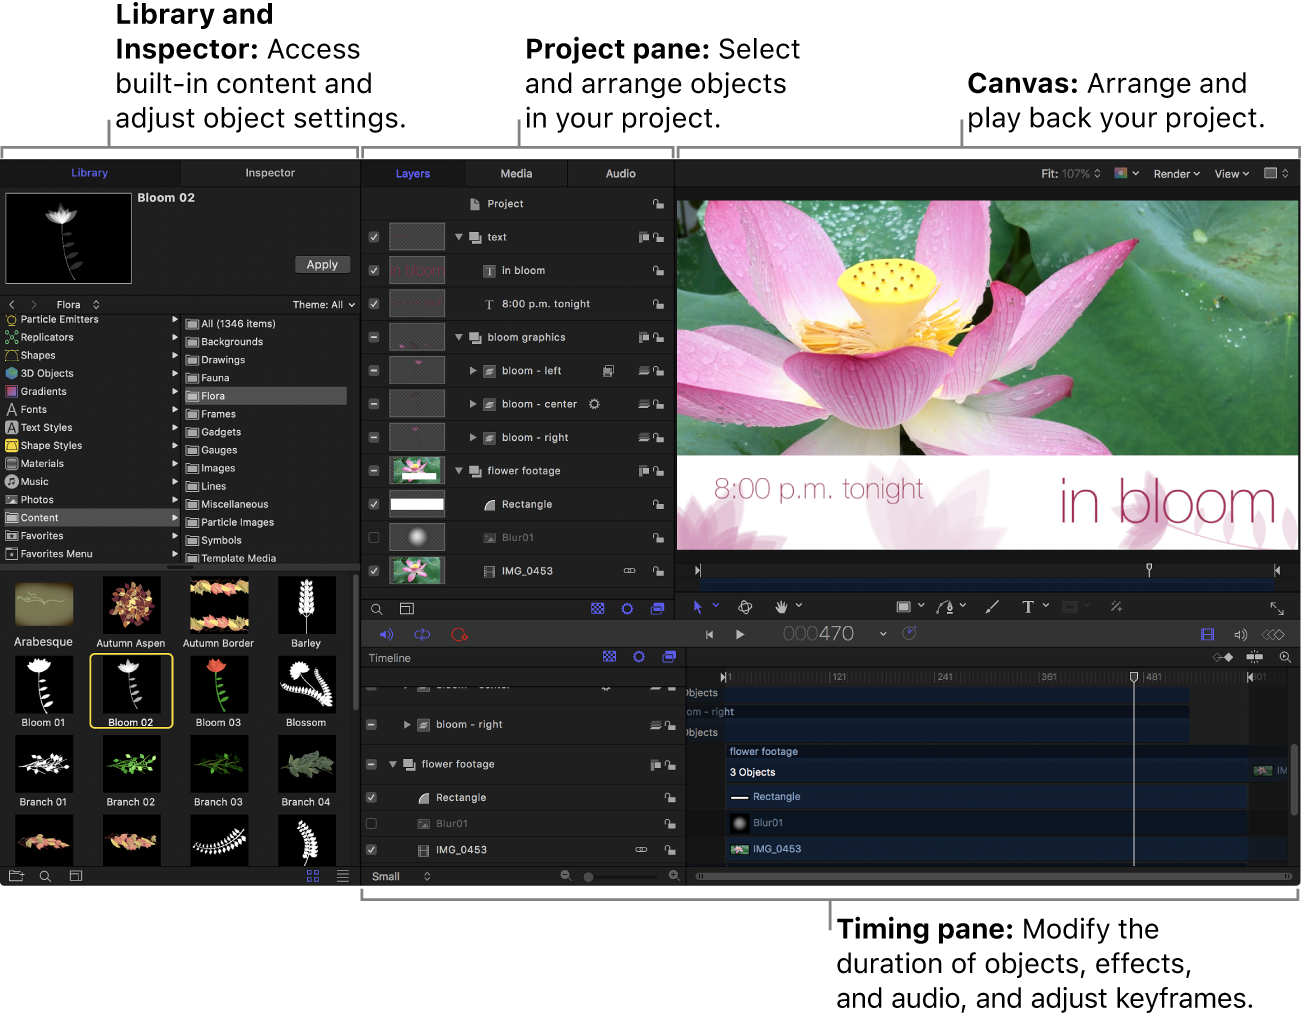The image size is (1304, 1016).
Task: Disable the Rectangle layer checkbox
Action: point(373,504)
